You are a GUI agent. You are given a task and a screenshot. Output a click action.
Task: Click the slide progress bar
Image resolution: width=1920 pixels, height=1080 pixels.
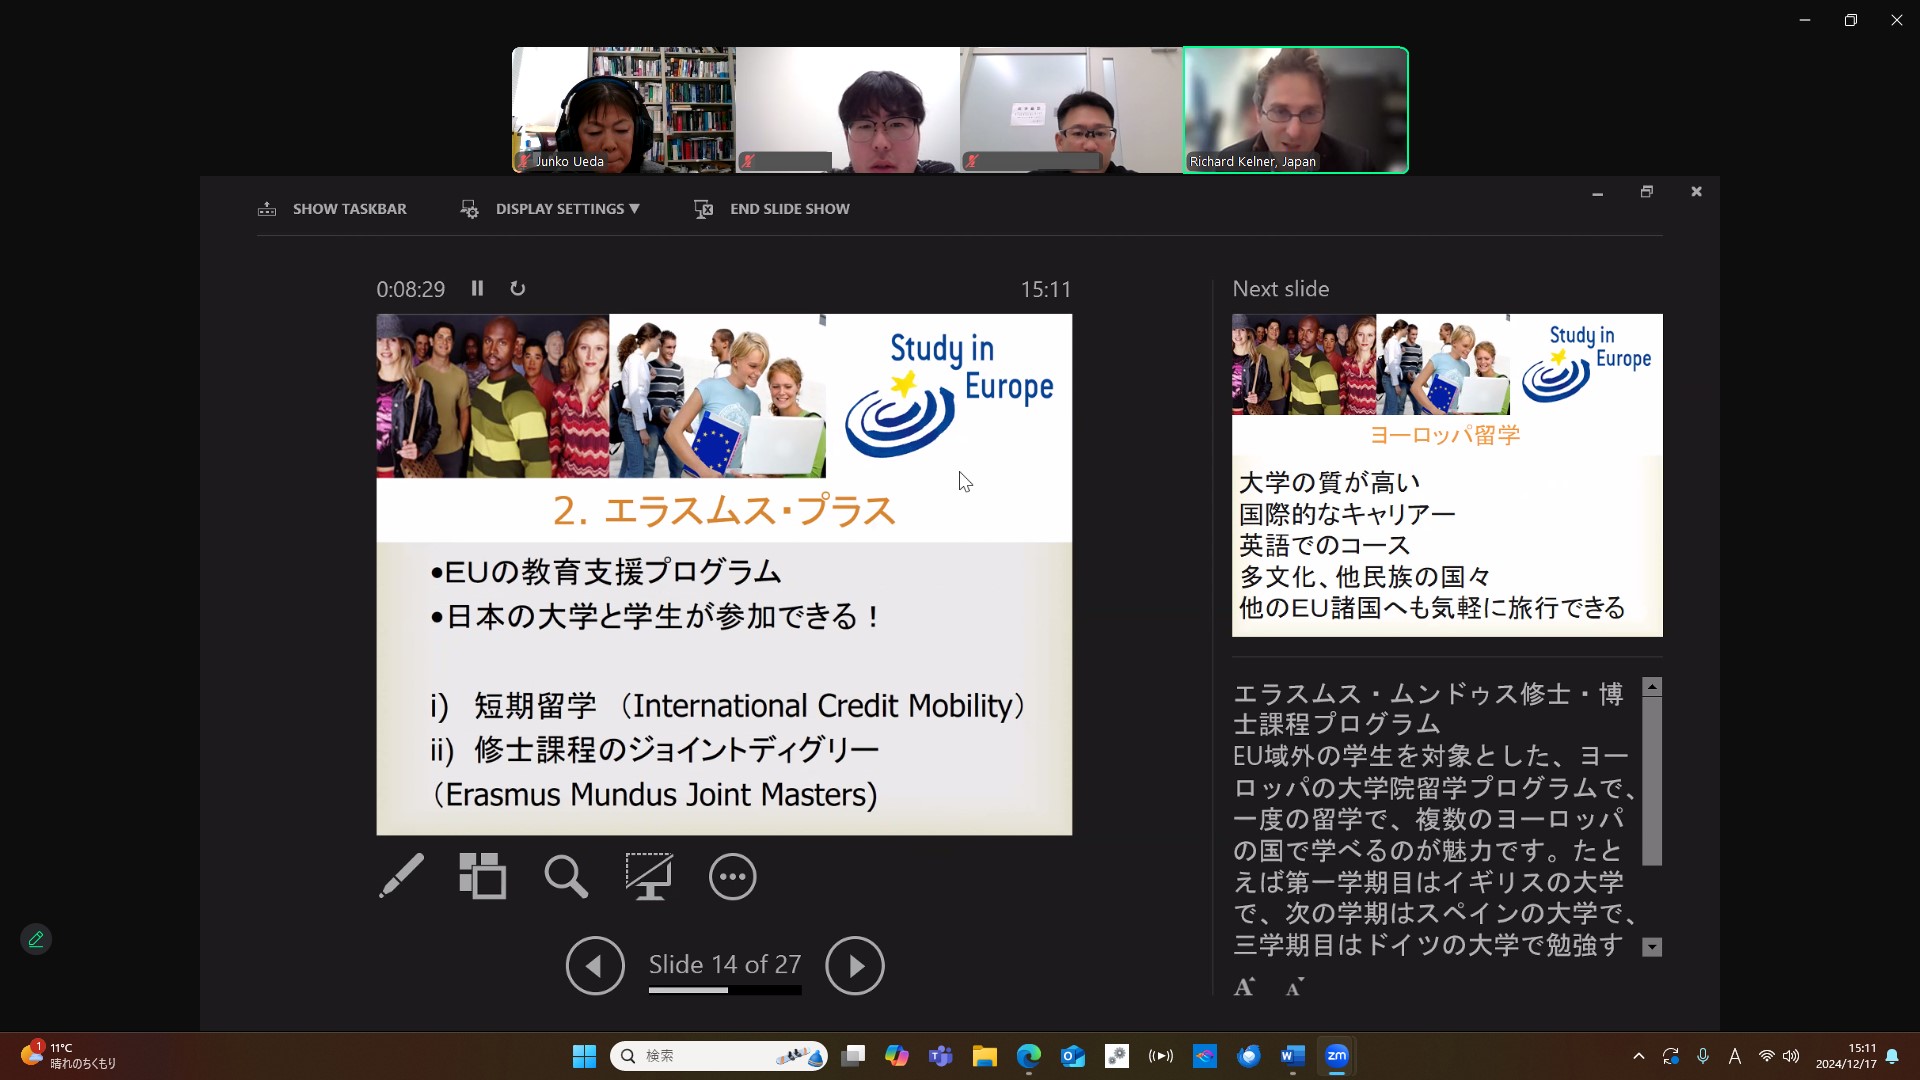point(724,990)
